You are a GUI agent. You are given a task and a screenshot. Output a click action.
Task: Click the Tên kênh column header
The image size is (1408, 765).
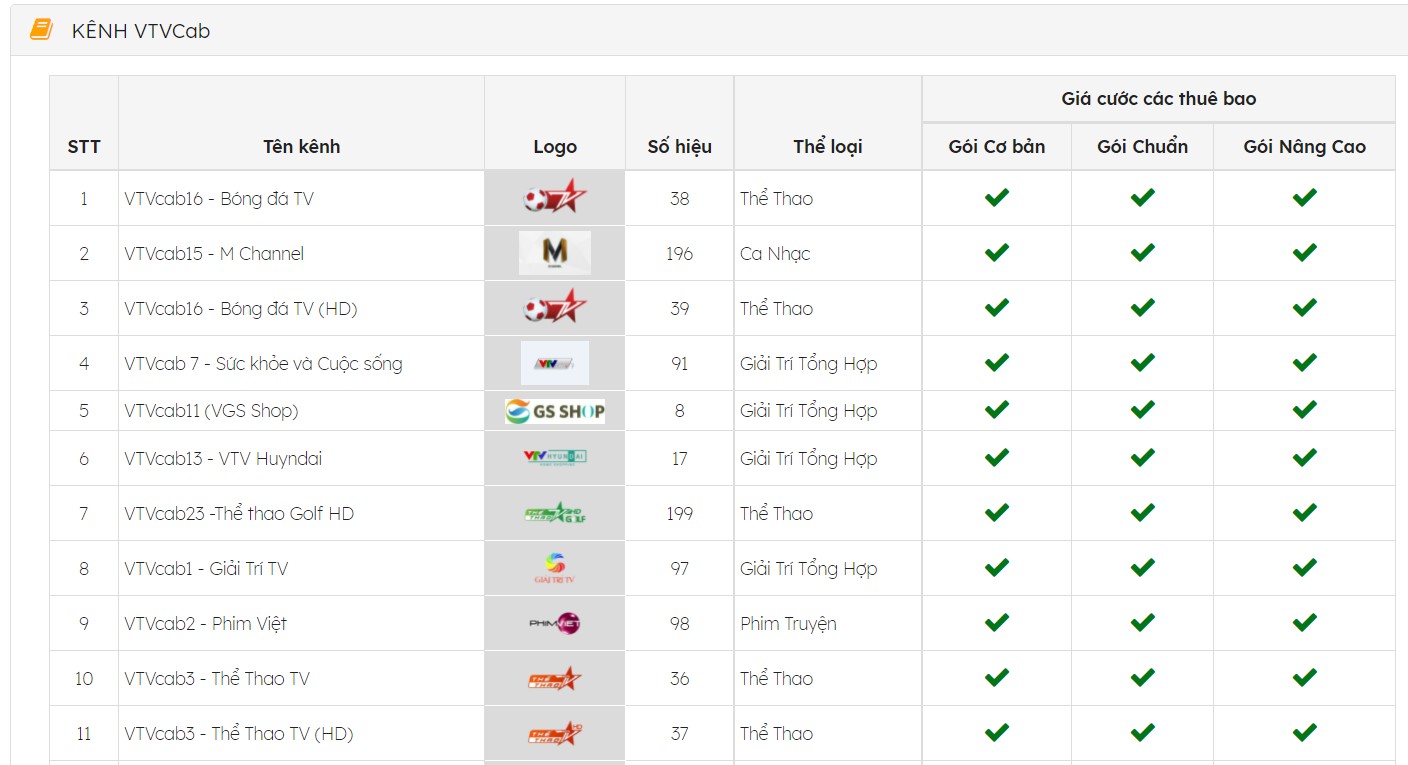(x=302, y=147)
